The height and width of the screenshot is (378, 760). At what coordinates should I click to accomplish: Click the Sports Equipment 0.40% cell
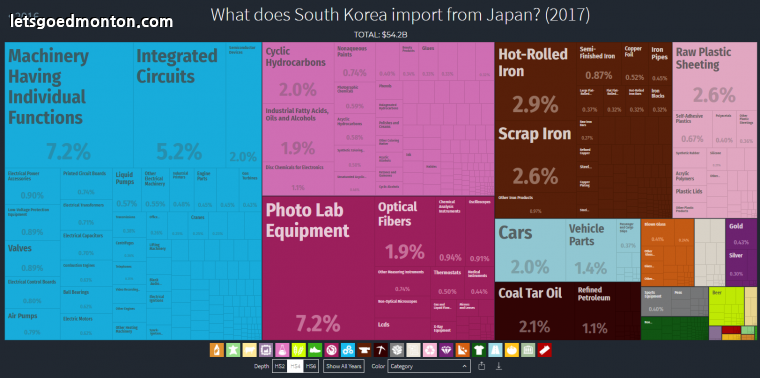657,301
